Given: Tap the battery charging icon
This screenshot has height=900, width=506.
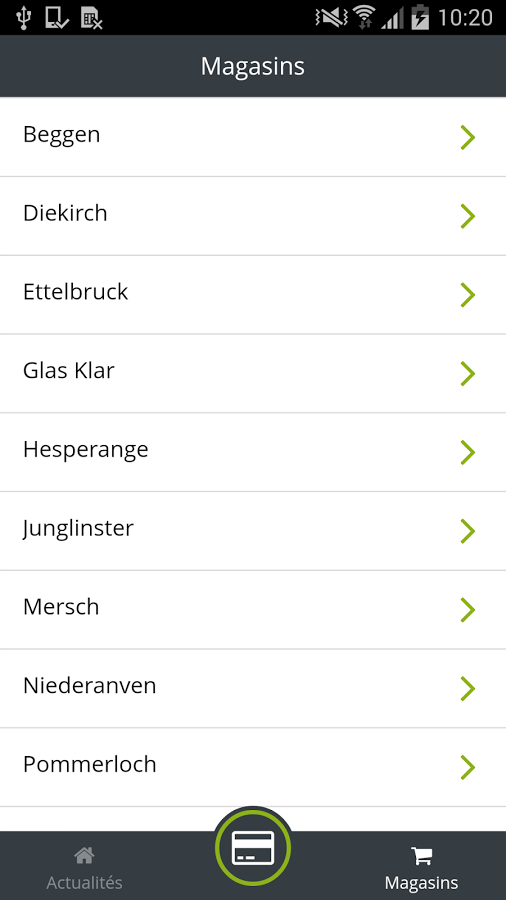Looking at the screenshot, I should click(x=421, y=17).
